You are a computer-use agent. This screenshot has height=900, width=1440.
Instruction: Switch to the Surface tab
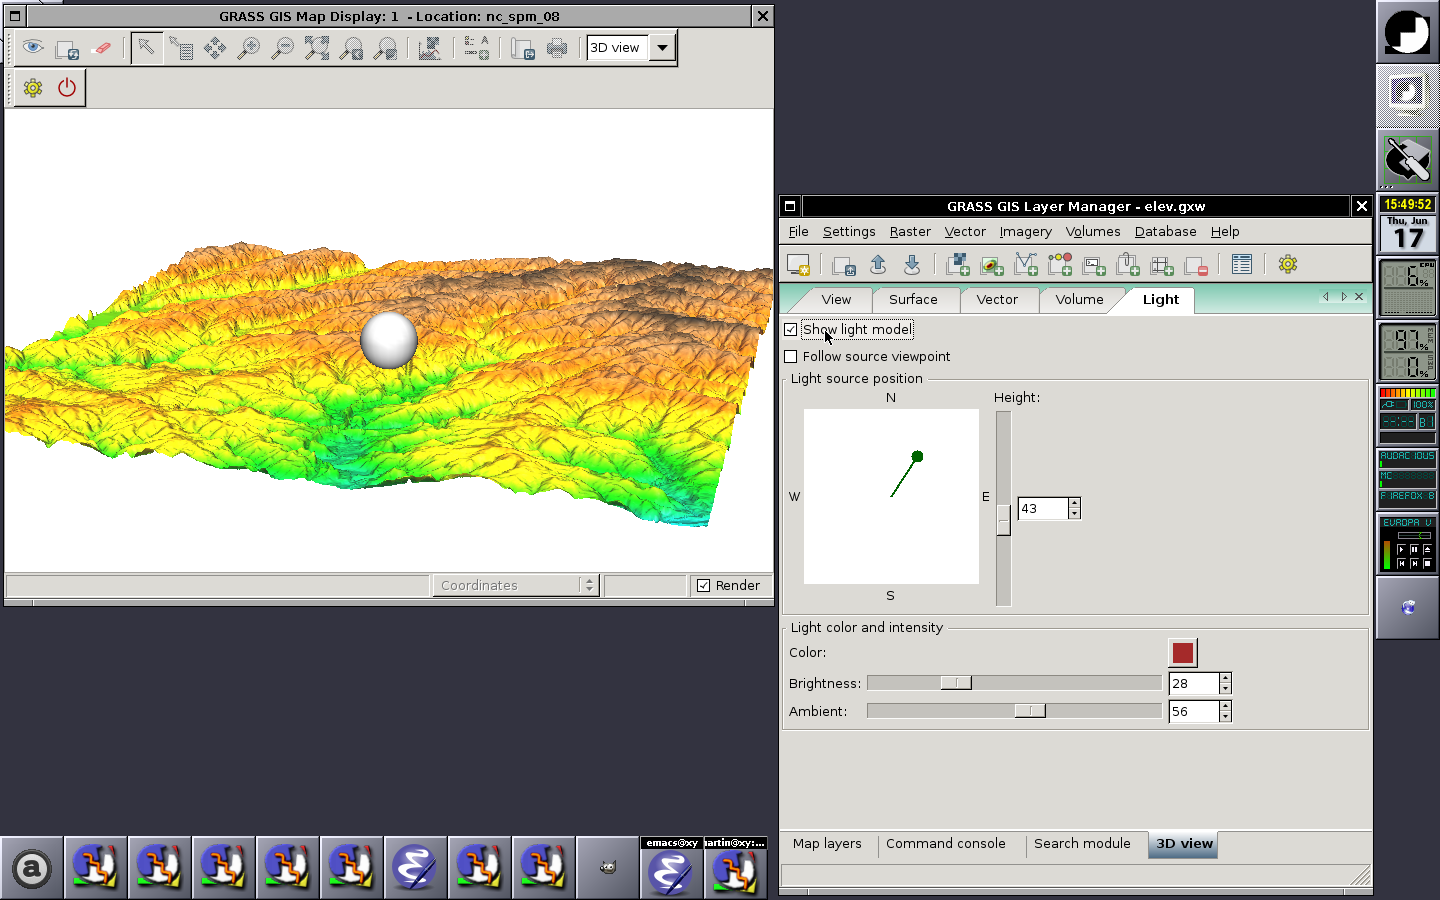913,299
